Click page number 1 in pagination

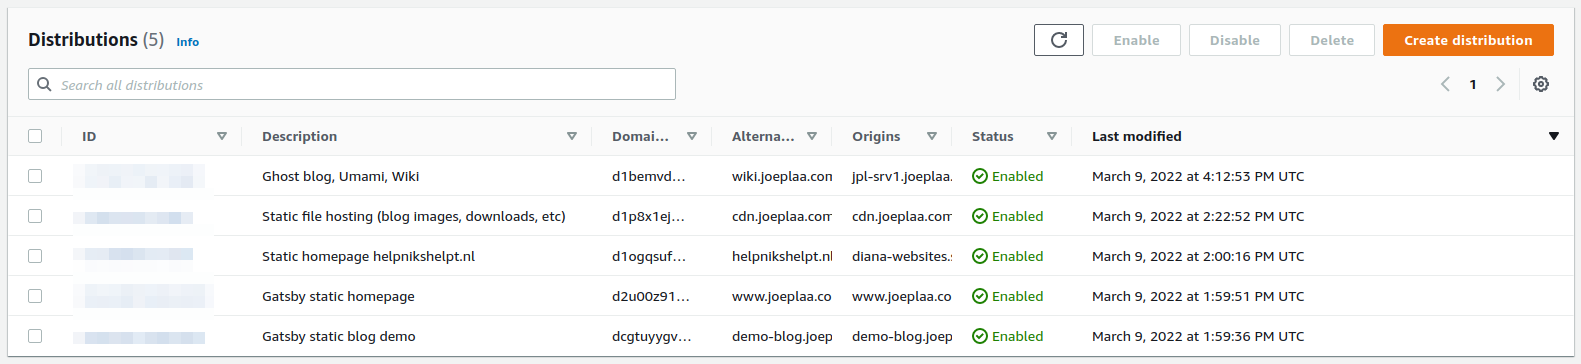click(1473, 84)
